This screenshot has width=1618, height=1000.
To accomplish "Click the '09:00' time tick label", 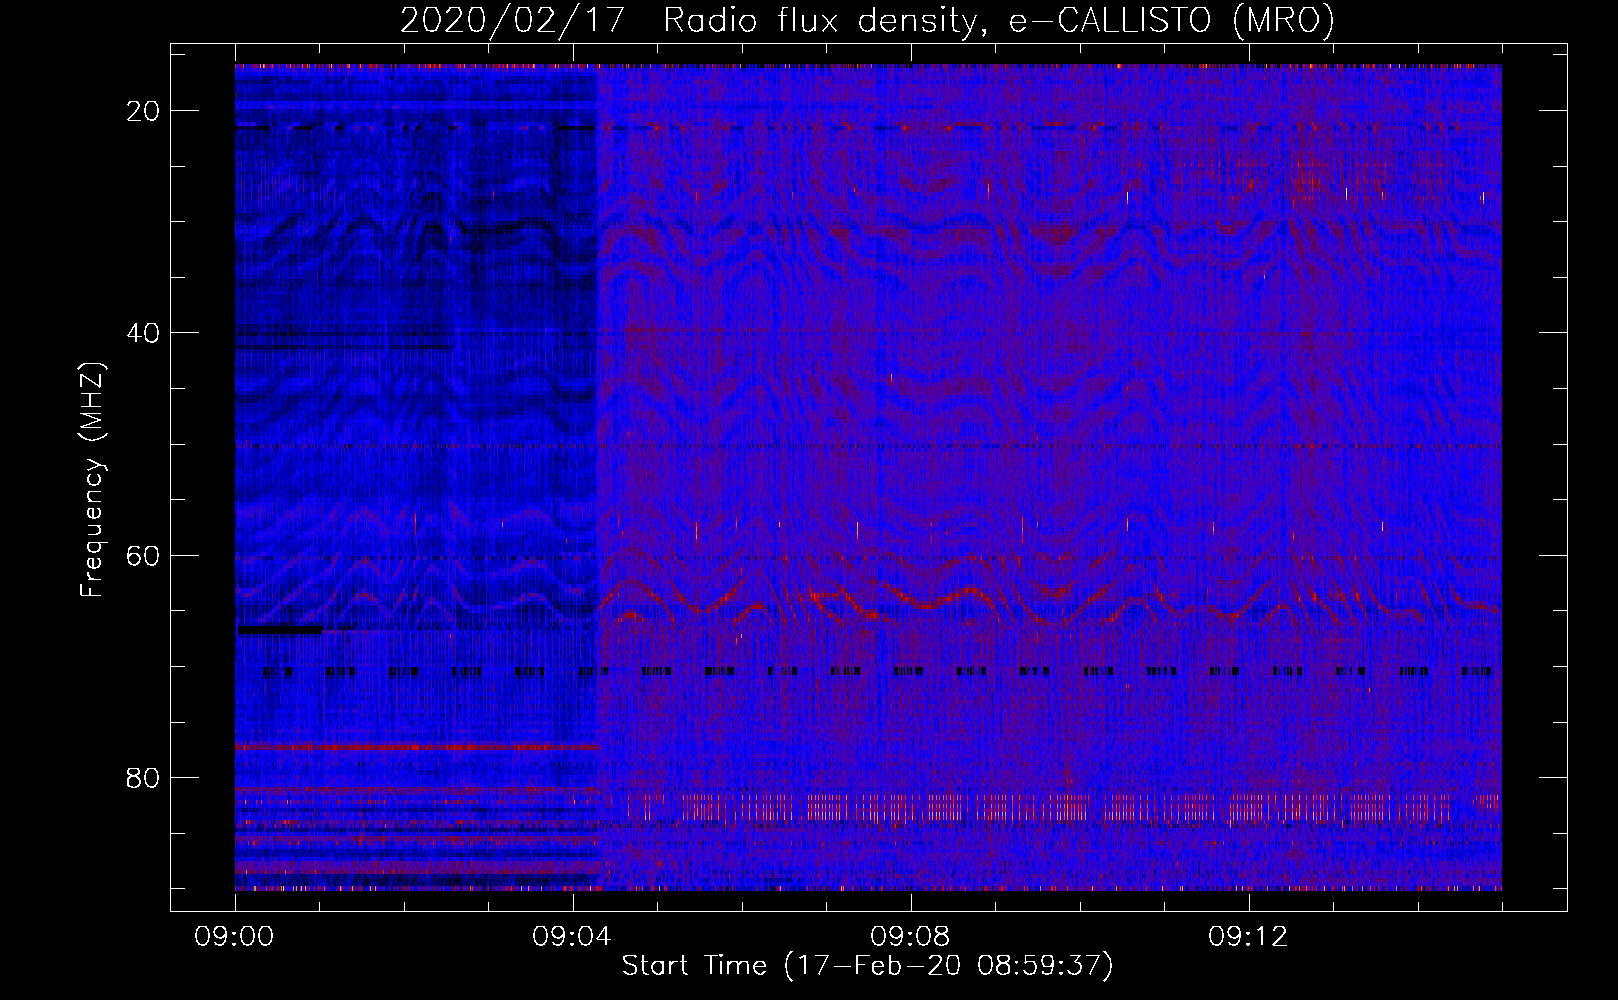I will click(x=235, y=937).
